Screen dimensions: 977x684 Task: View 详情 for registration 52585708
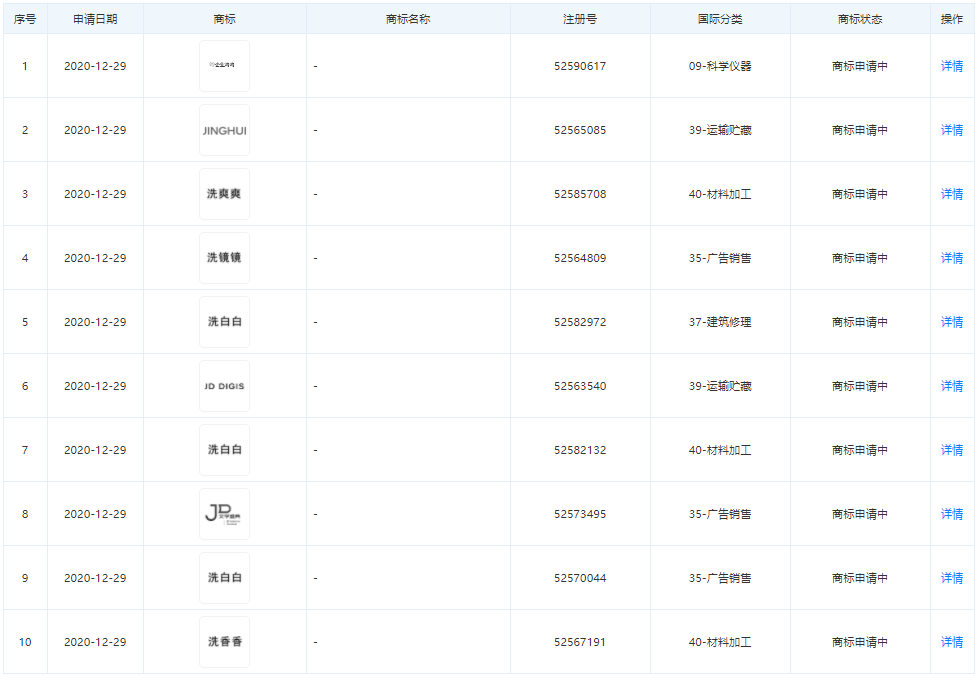coord(951,194)
